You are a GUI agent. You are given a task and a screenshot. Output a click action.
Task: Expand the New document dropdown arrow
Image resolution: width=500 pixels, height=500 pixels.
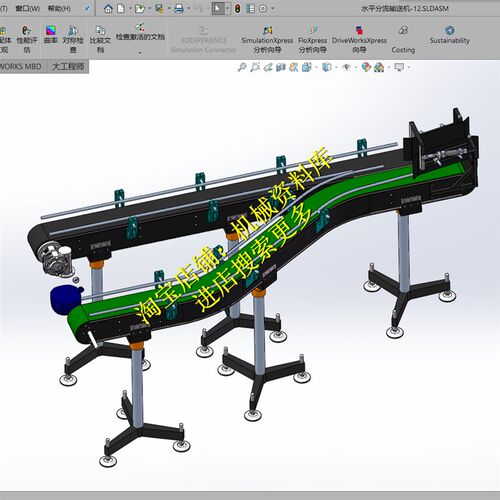(130, 9)
